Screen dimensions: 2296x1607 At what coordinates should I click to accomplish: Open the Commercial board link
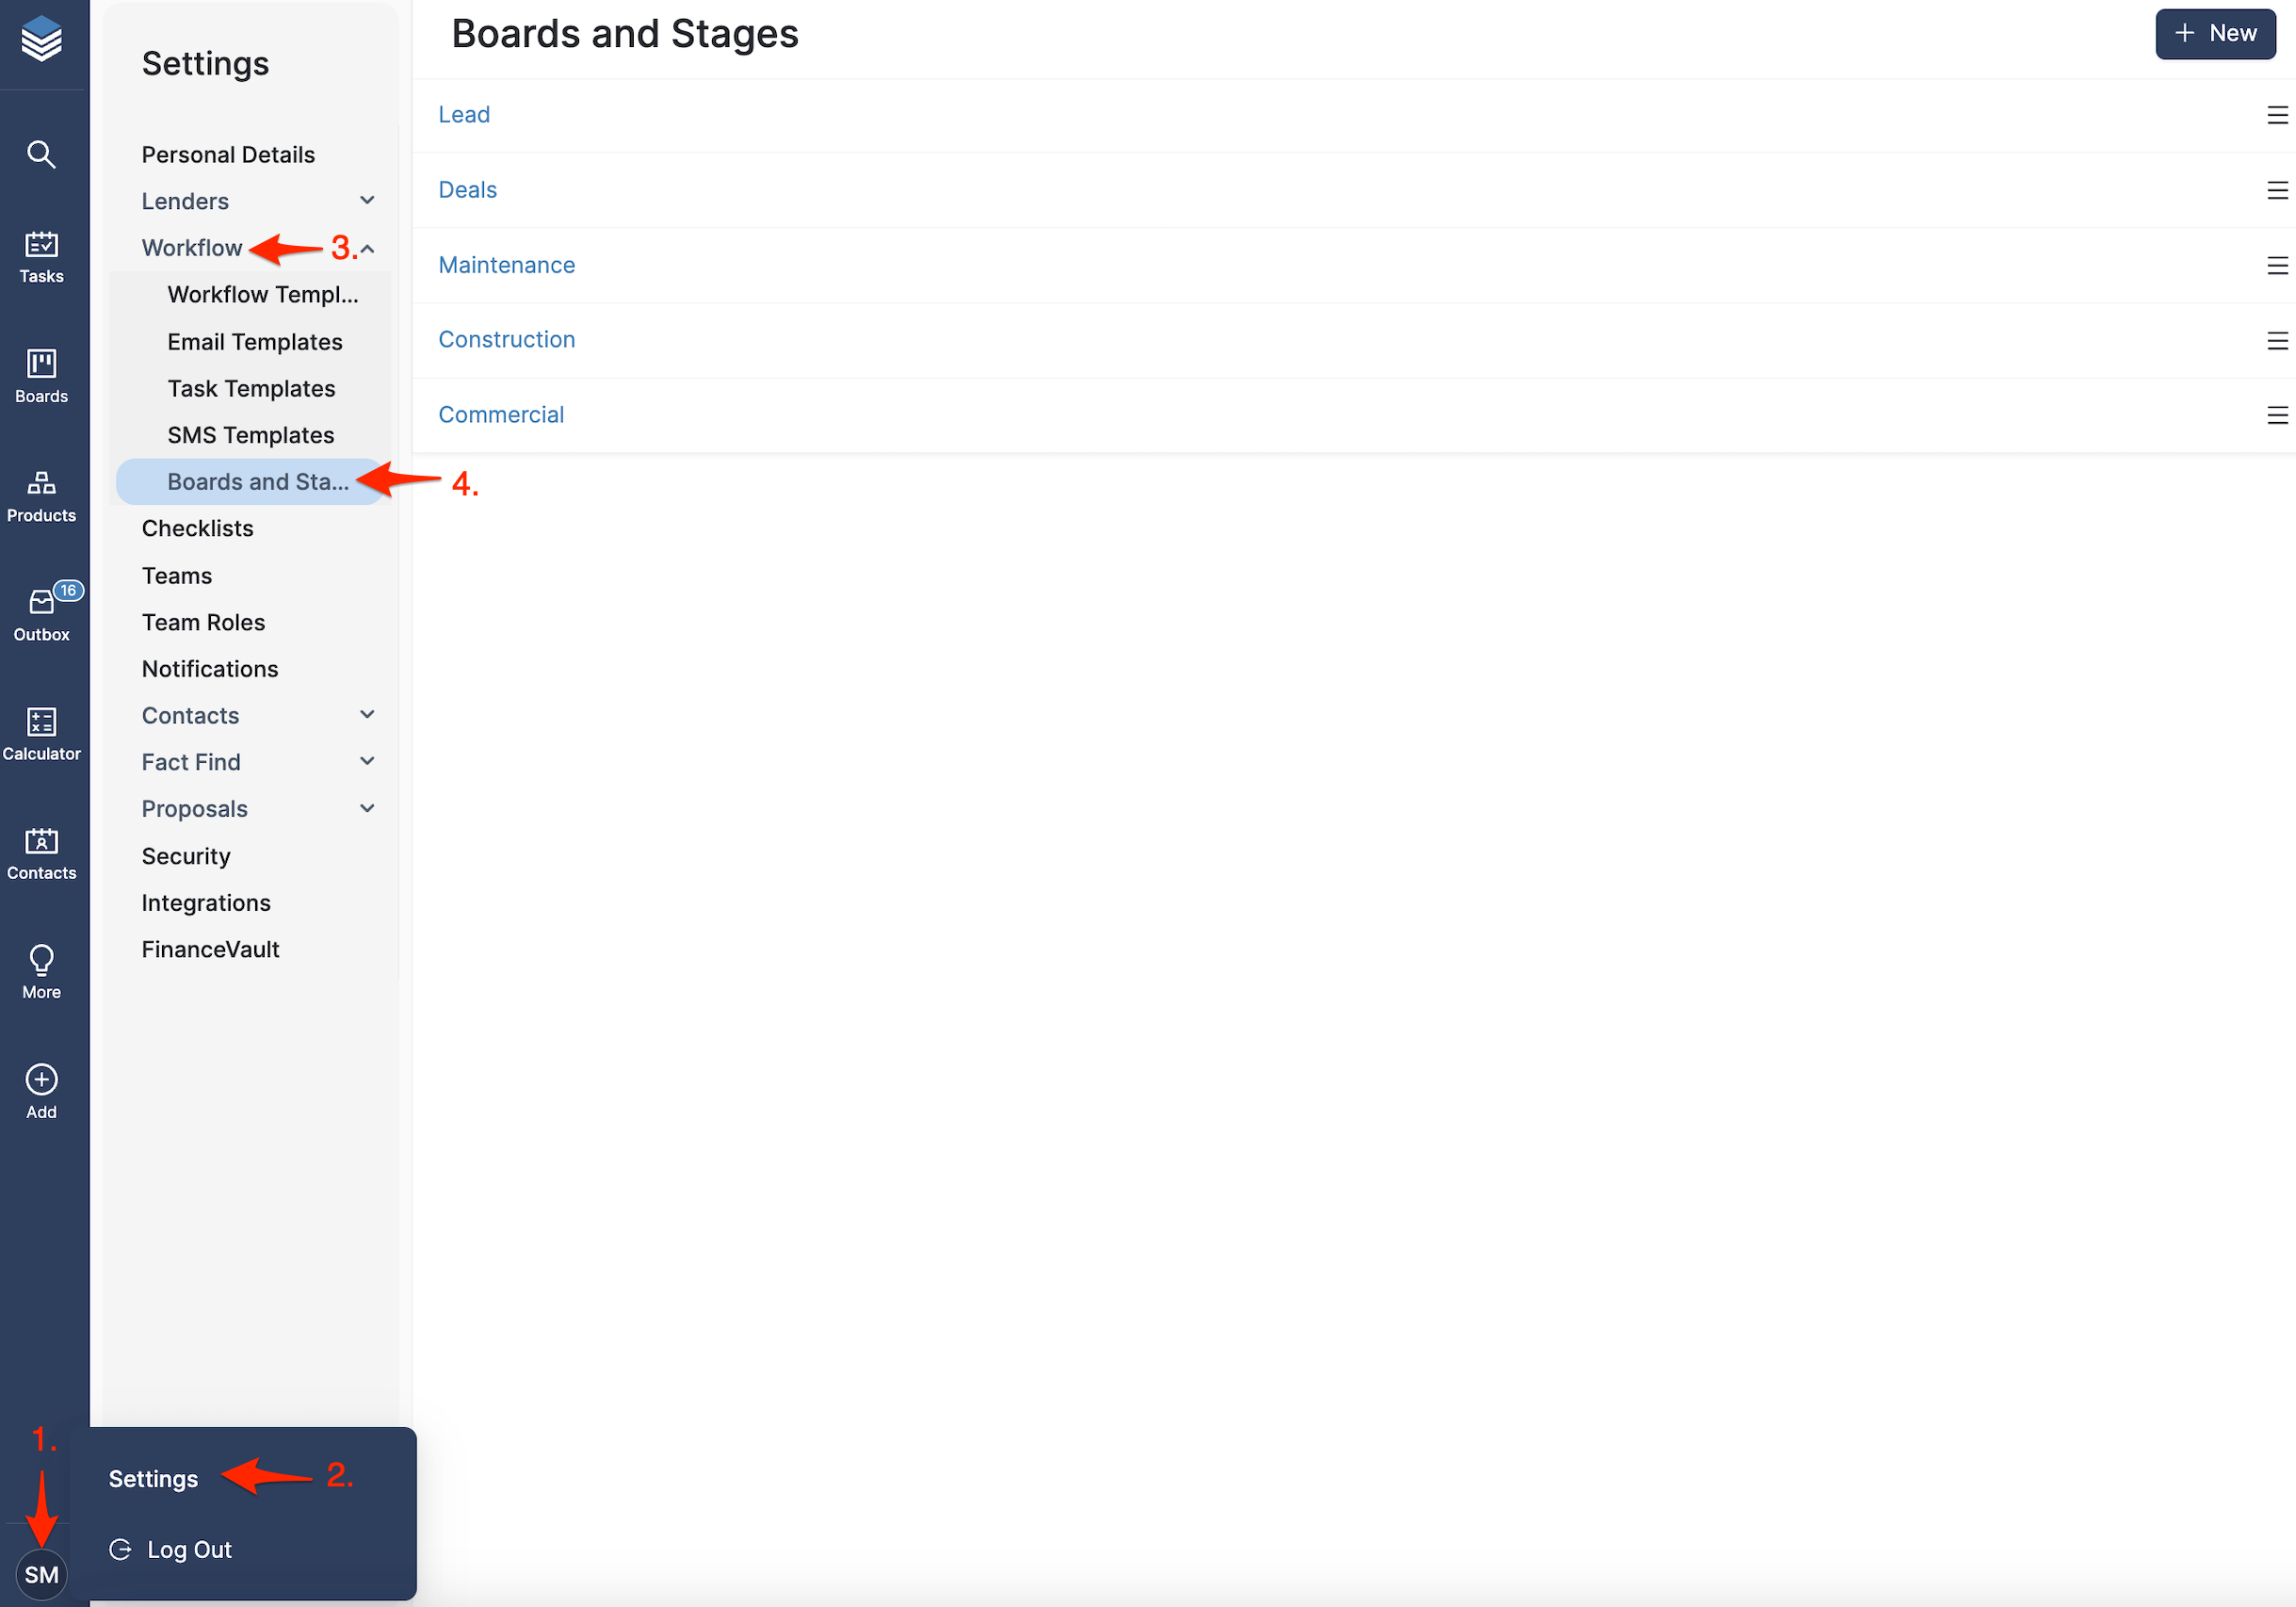point(501,414)
